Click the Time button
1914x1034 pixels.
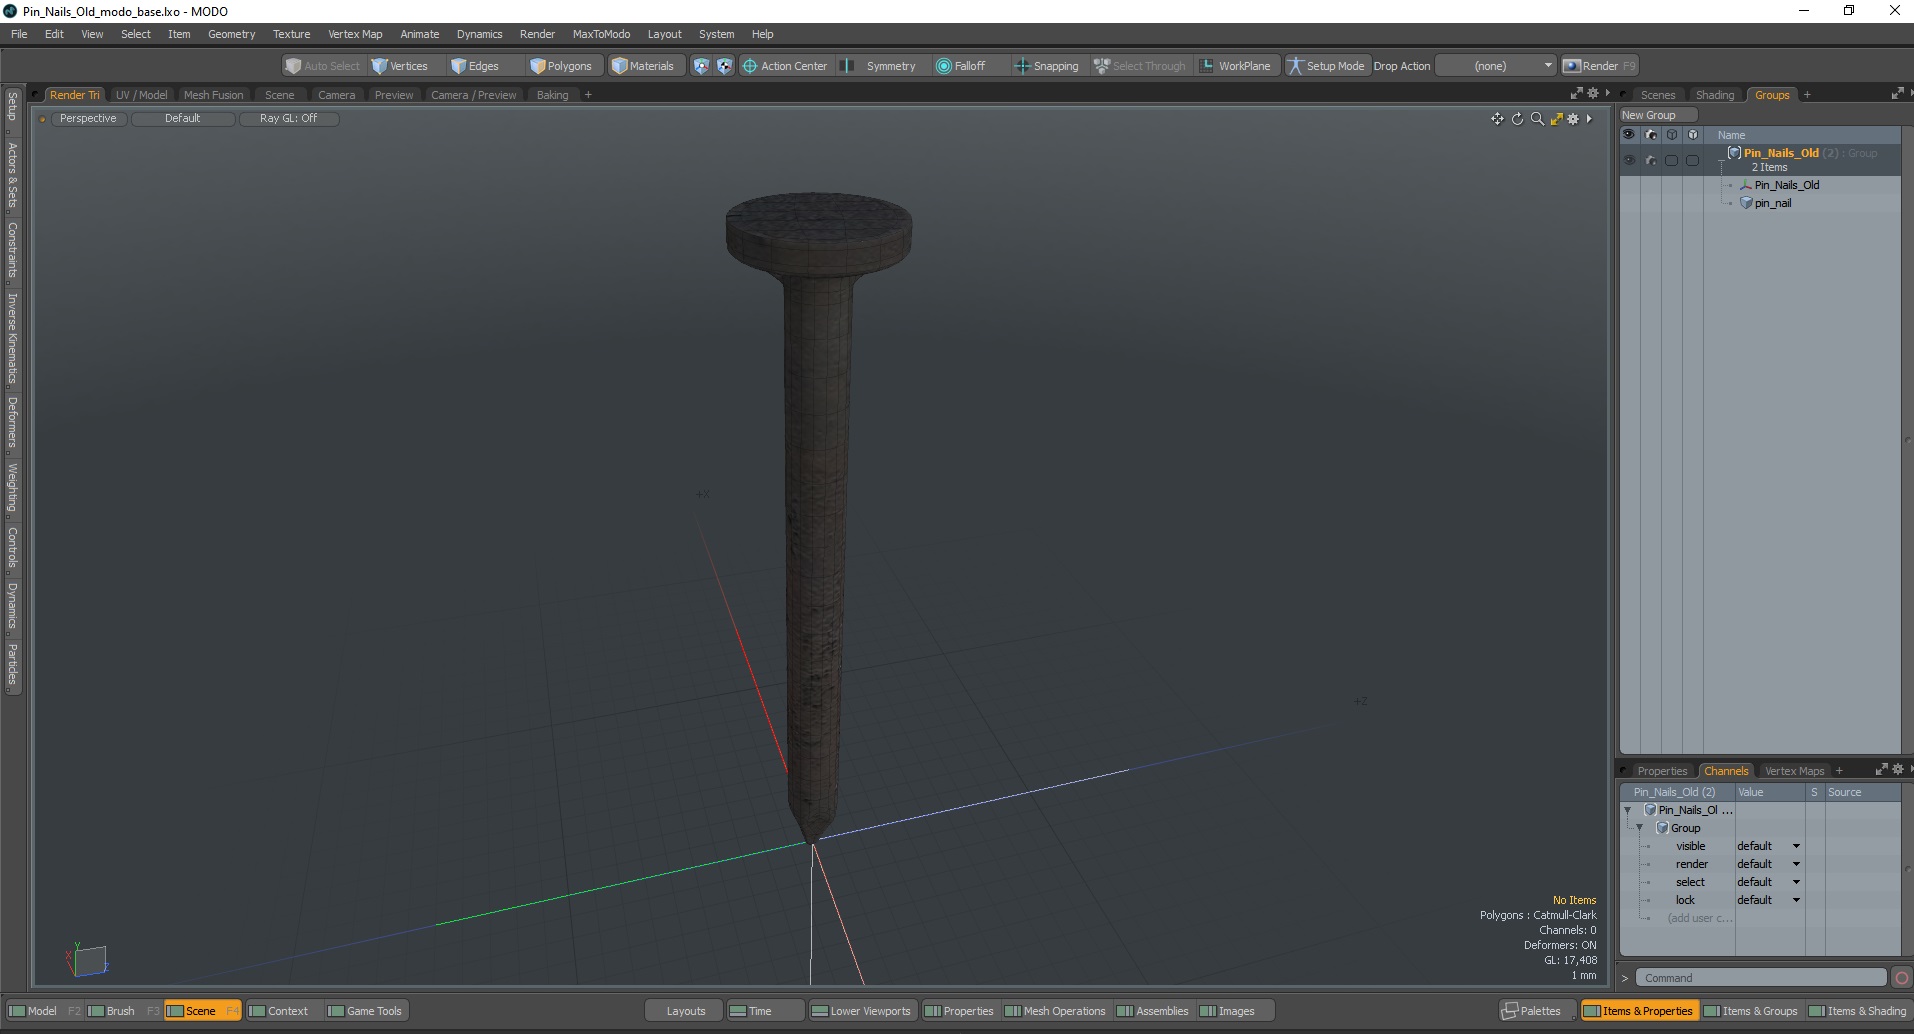coord(765,1011)
